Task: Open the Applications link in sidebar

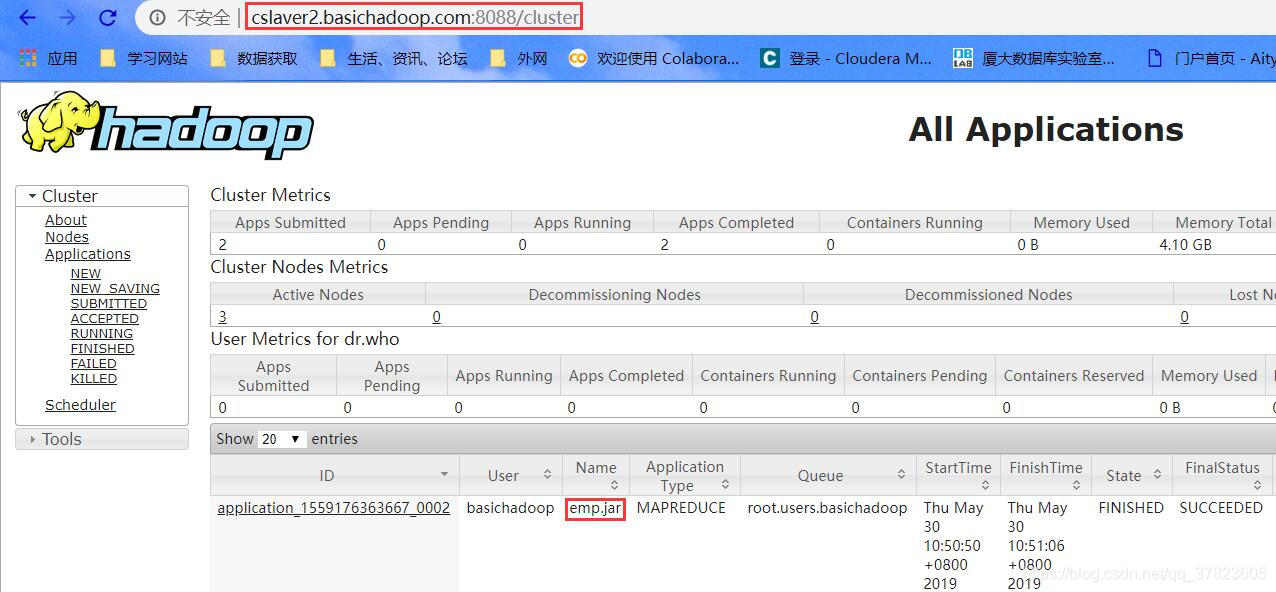Action: (88, 254)
